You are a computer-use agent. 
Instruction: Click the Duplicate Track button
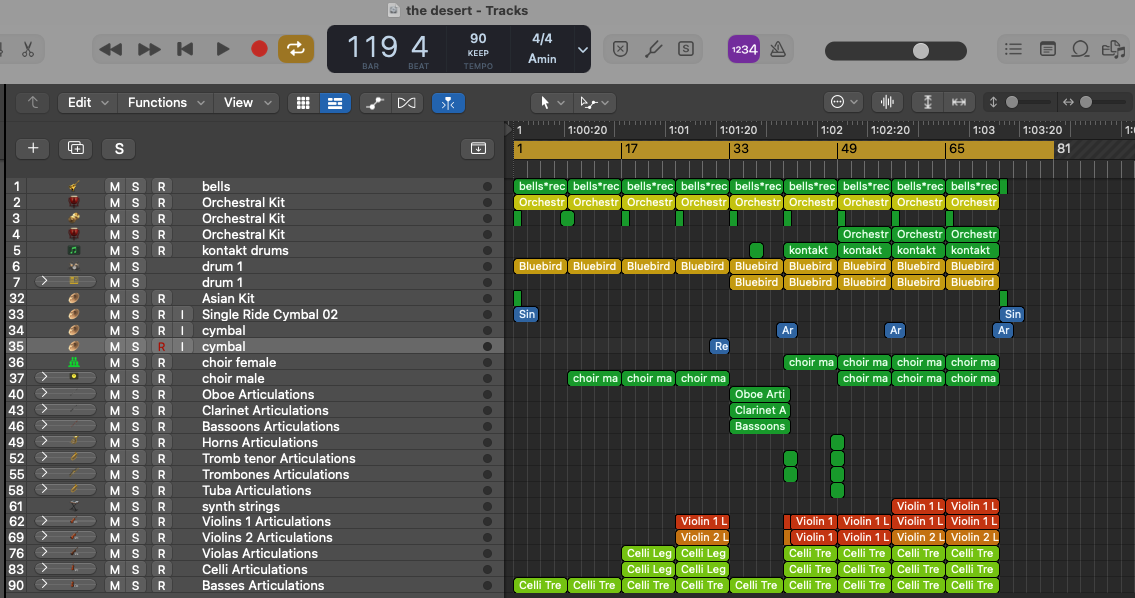pyautogui.click(x=75, y=148)
